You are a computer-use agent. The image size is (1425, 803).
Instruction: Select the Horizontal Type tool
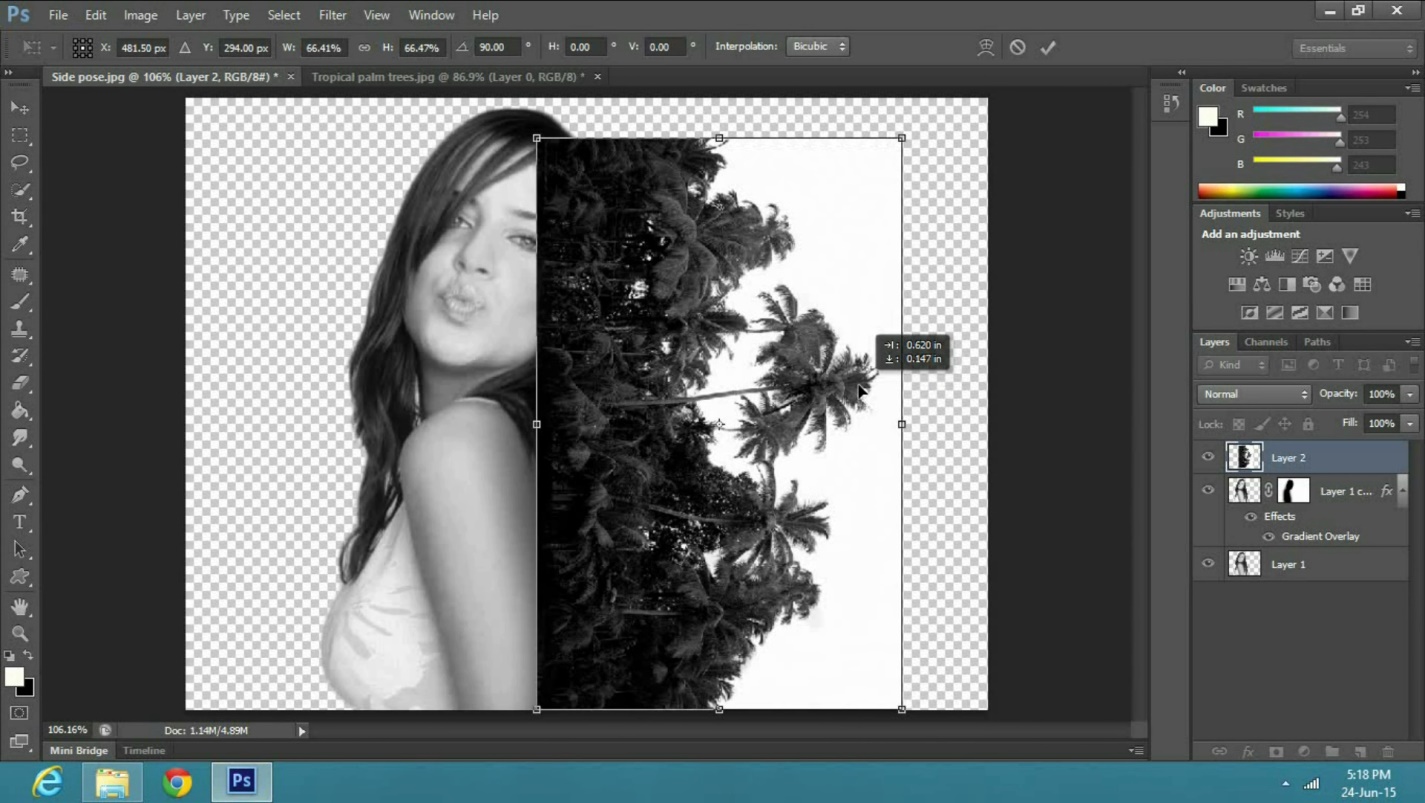coord(19,522)
